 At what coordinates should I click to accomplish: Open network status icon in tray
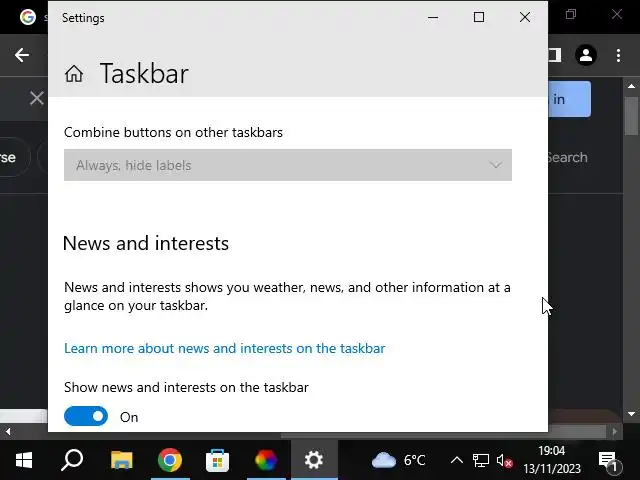click(x=480, y=460)
